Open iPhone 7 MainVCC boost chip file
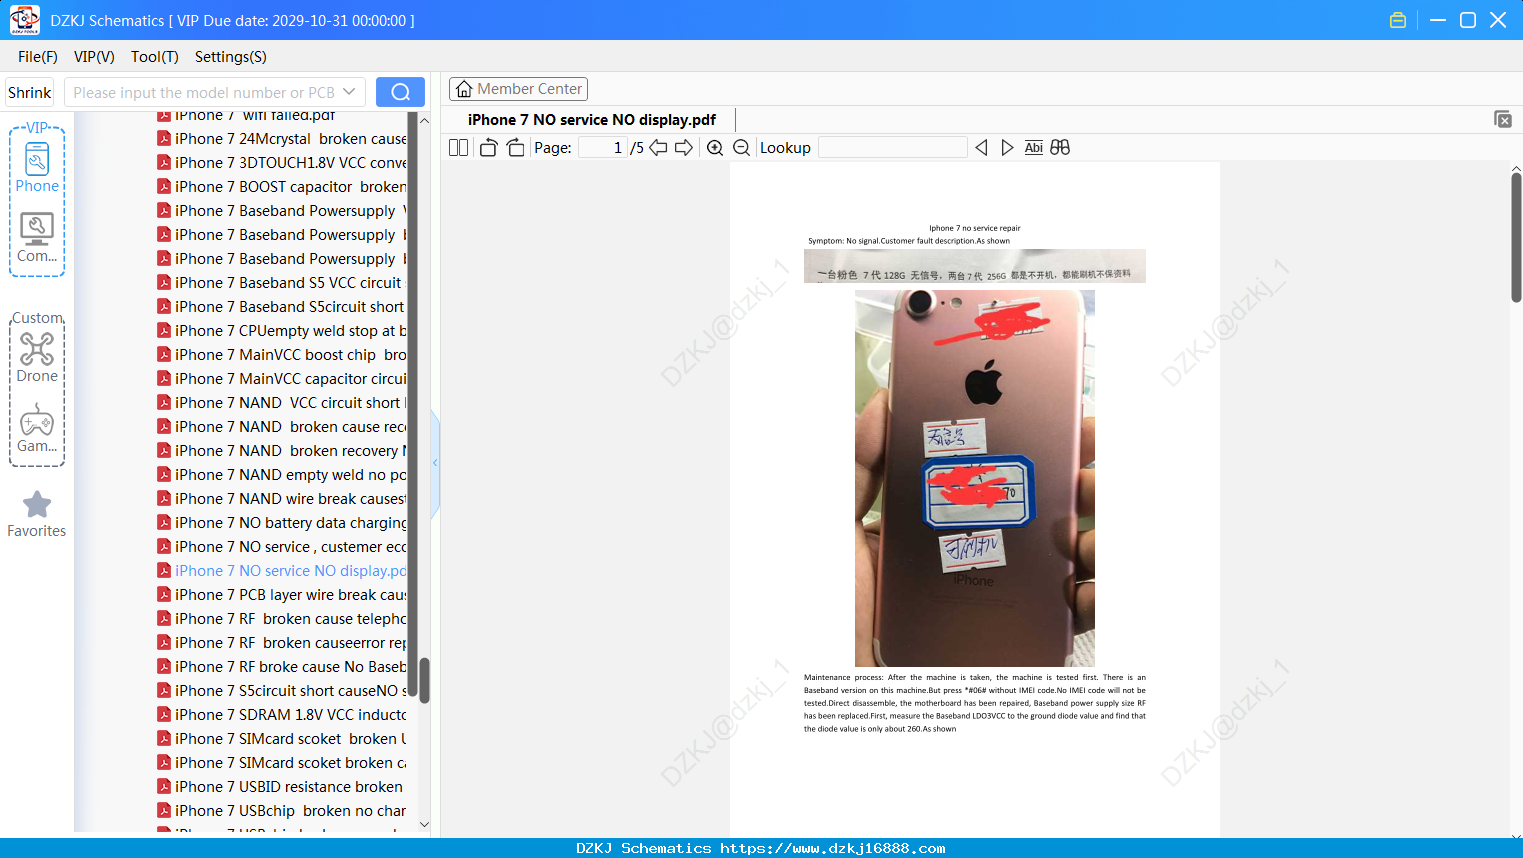The height and width of the screenshot is (858, 1523). [282, 355]
